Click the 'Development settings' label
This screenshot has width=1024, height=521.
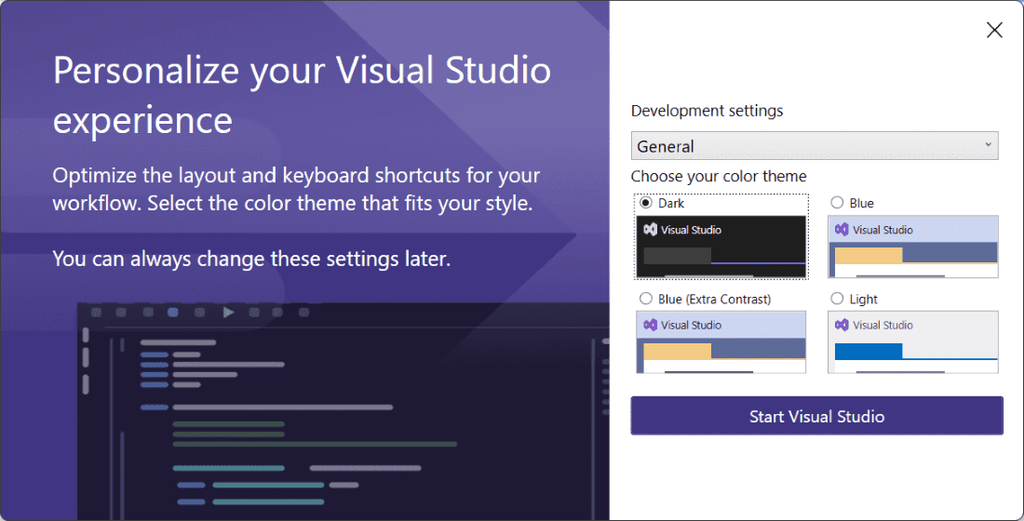click(707, 111)
